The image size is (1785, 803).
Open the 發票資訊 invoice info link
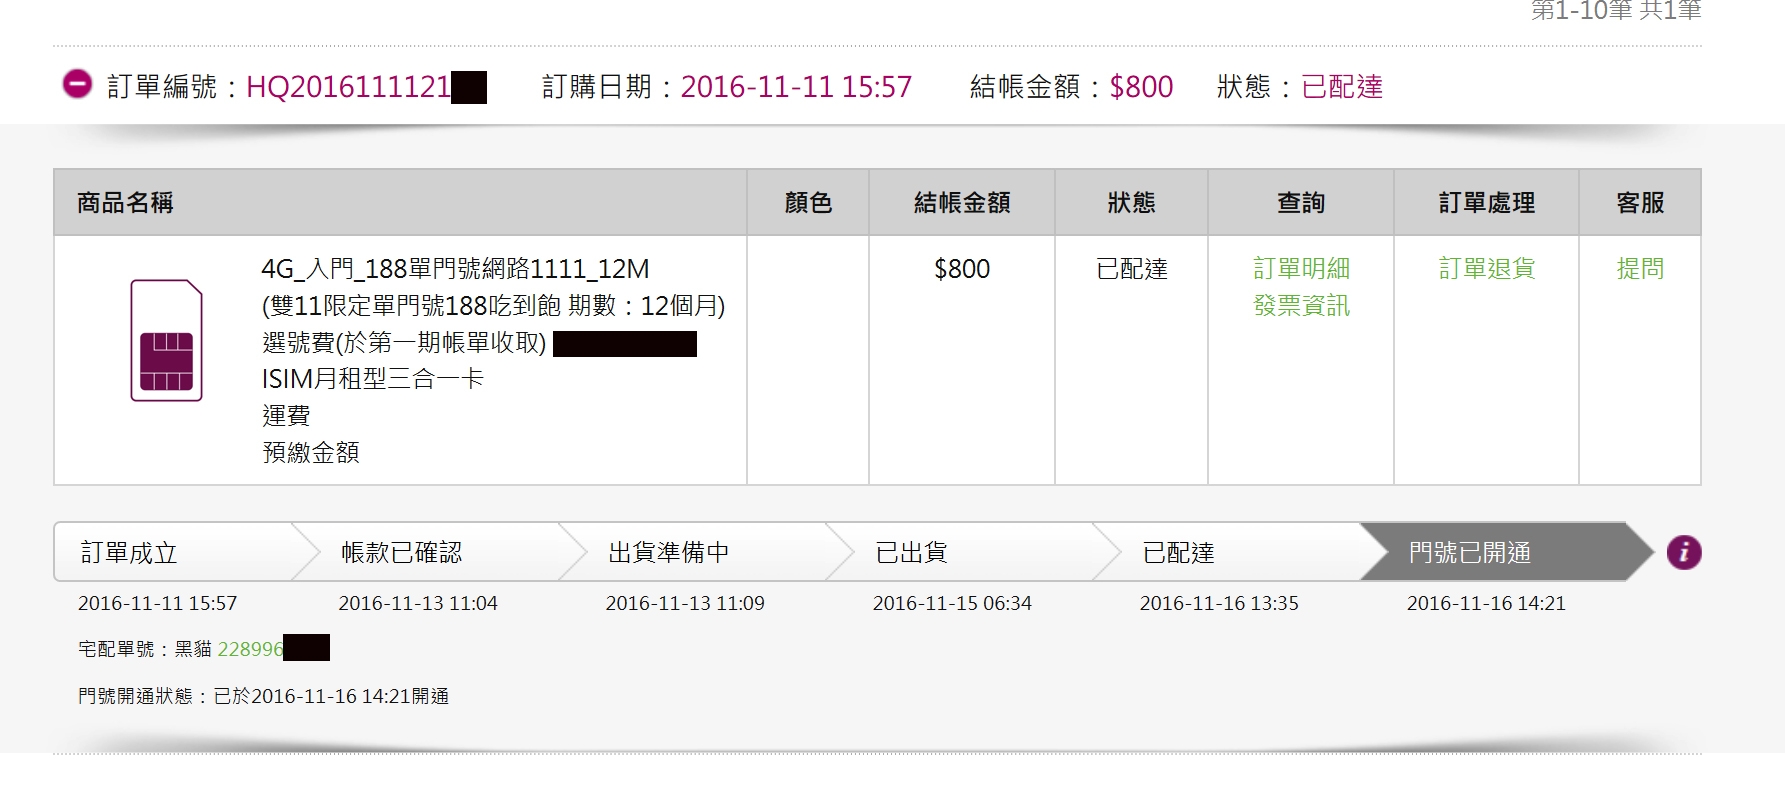1301,305
